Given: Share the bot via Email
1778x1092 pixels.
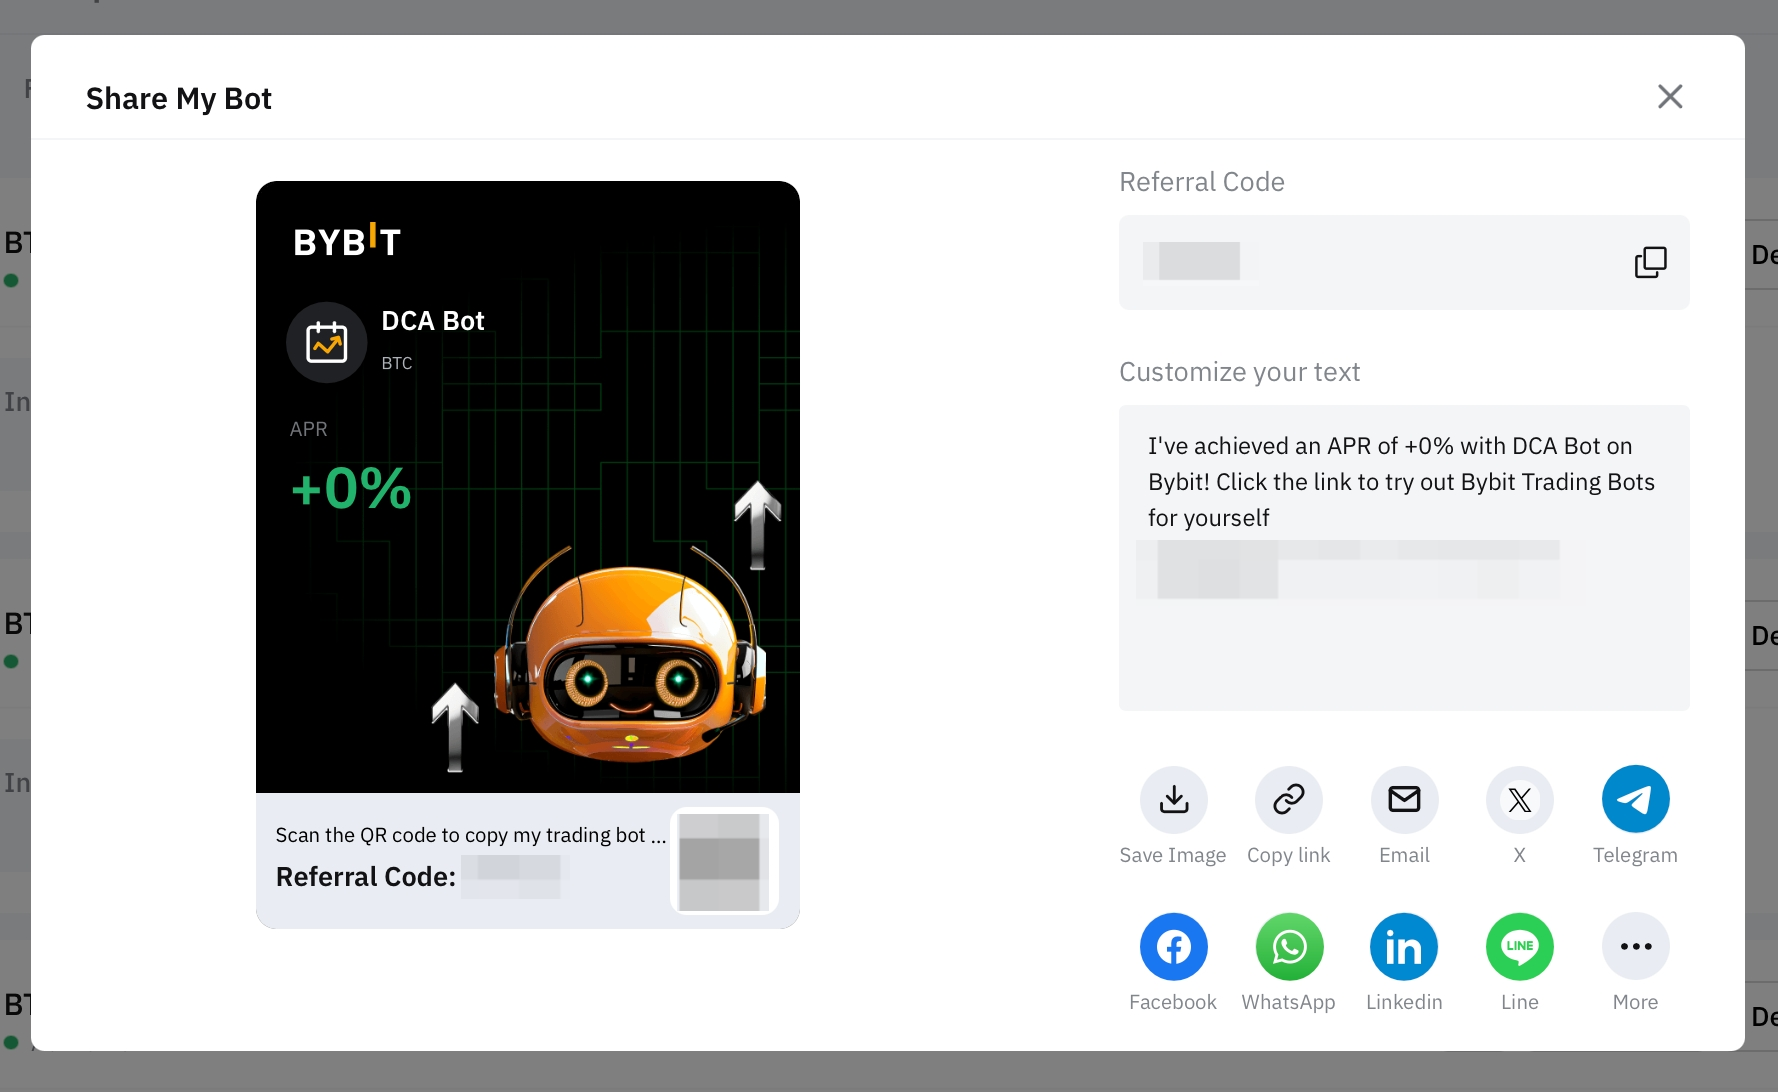Looking at the screenshot, I should coord(1404,800).
